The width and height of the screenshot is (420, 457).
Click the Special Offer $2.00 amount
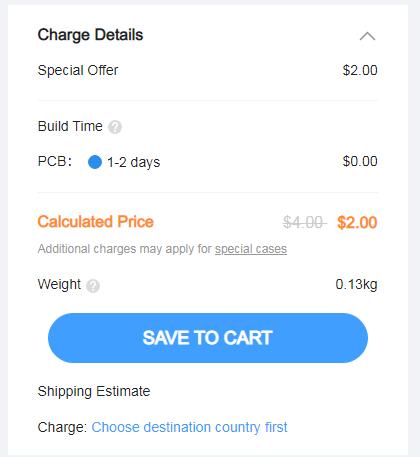360,70
